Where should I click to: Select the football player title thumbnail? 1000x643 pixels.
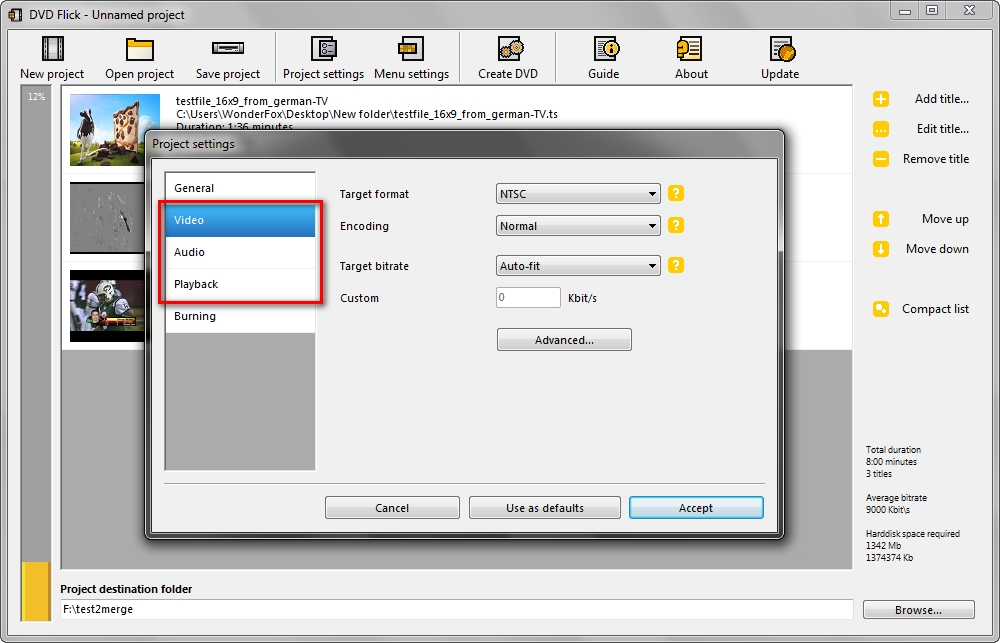(x=107, y=306)
